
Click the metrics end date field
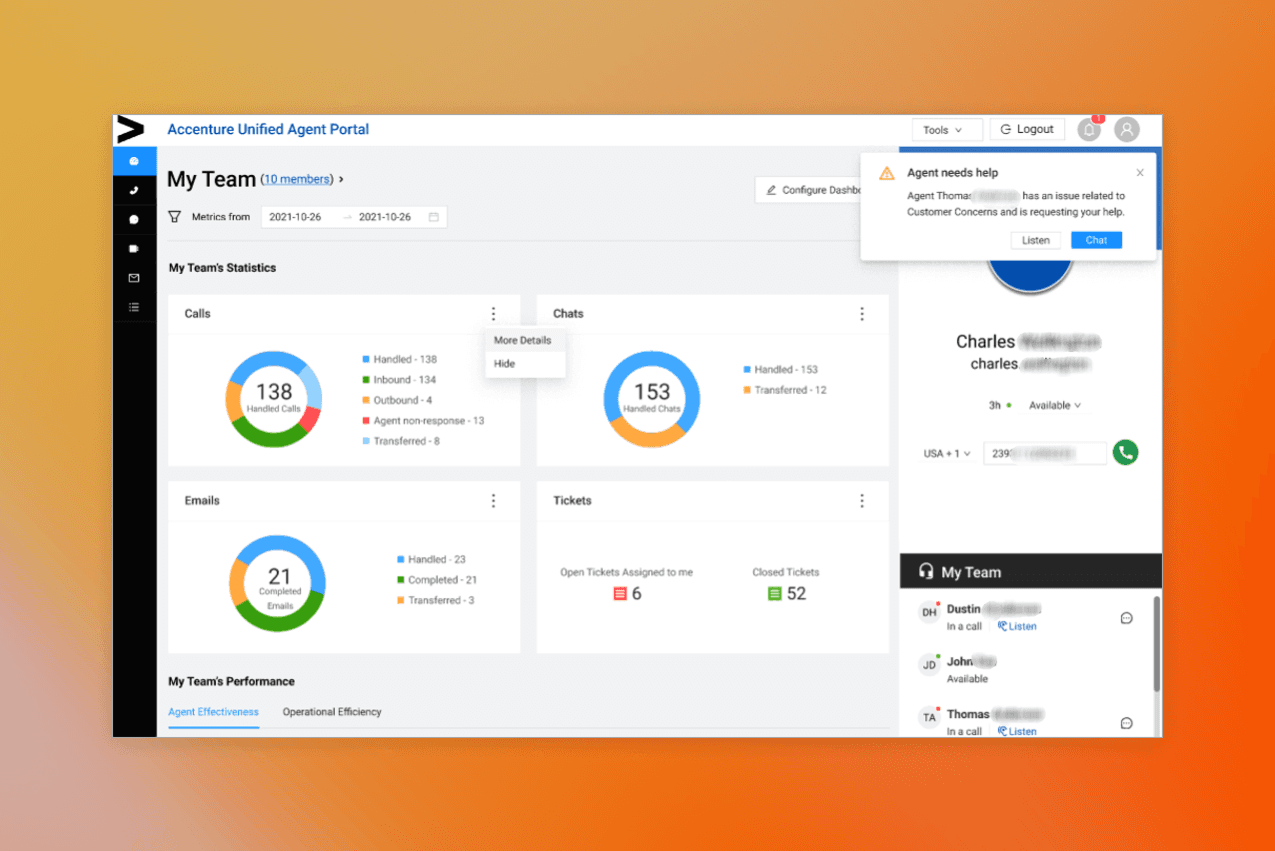coord(385,217)
